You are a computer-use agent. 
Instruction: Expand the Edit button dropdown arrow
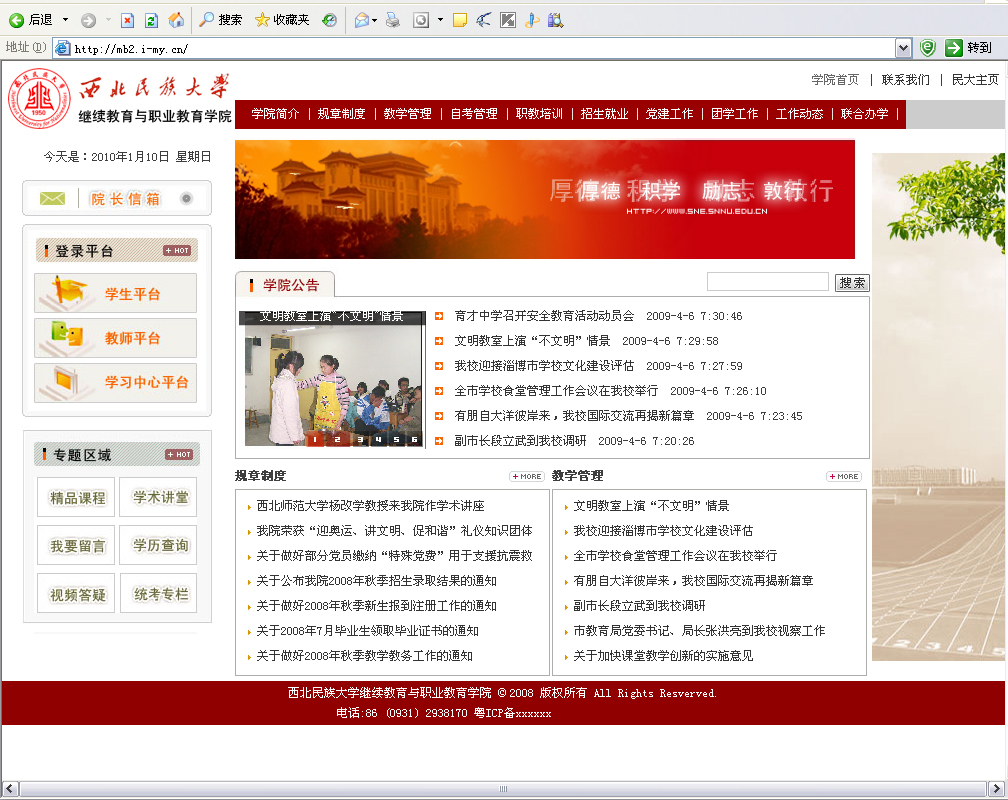click(440, 21)
